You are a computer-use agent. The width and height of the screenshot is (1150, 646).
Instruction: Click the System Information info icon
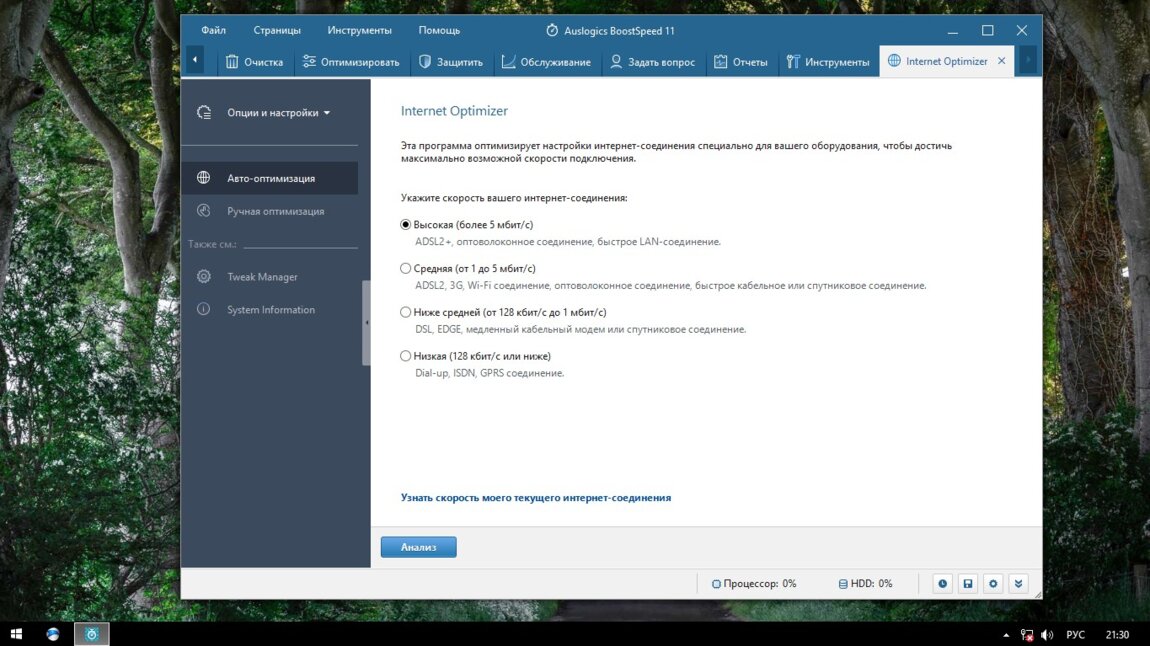[x=204, y=310]
